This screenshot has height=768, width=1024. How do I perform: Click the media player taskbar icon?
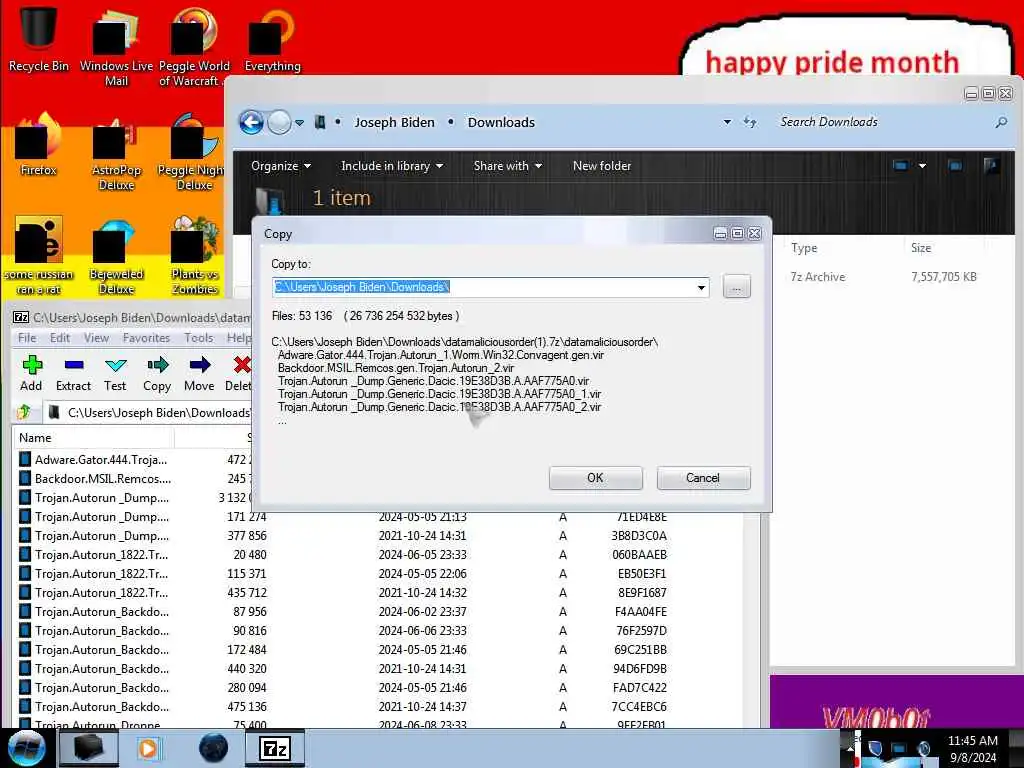click(x=148, y=748)
